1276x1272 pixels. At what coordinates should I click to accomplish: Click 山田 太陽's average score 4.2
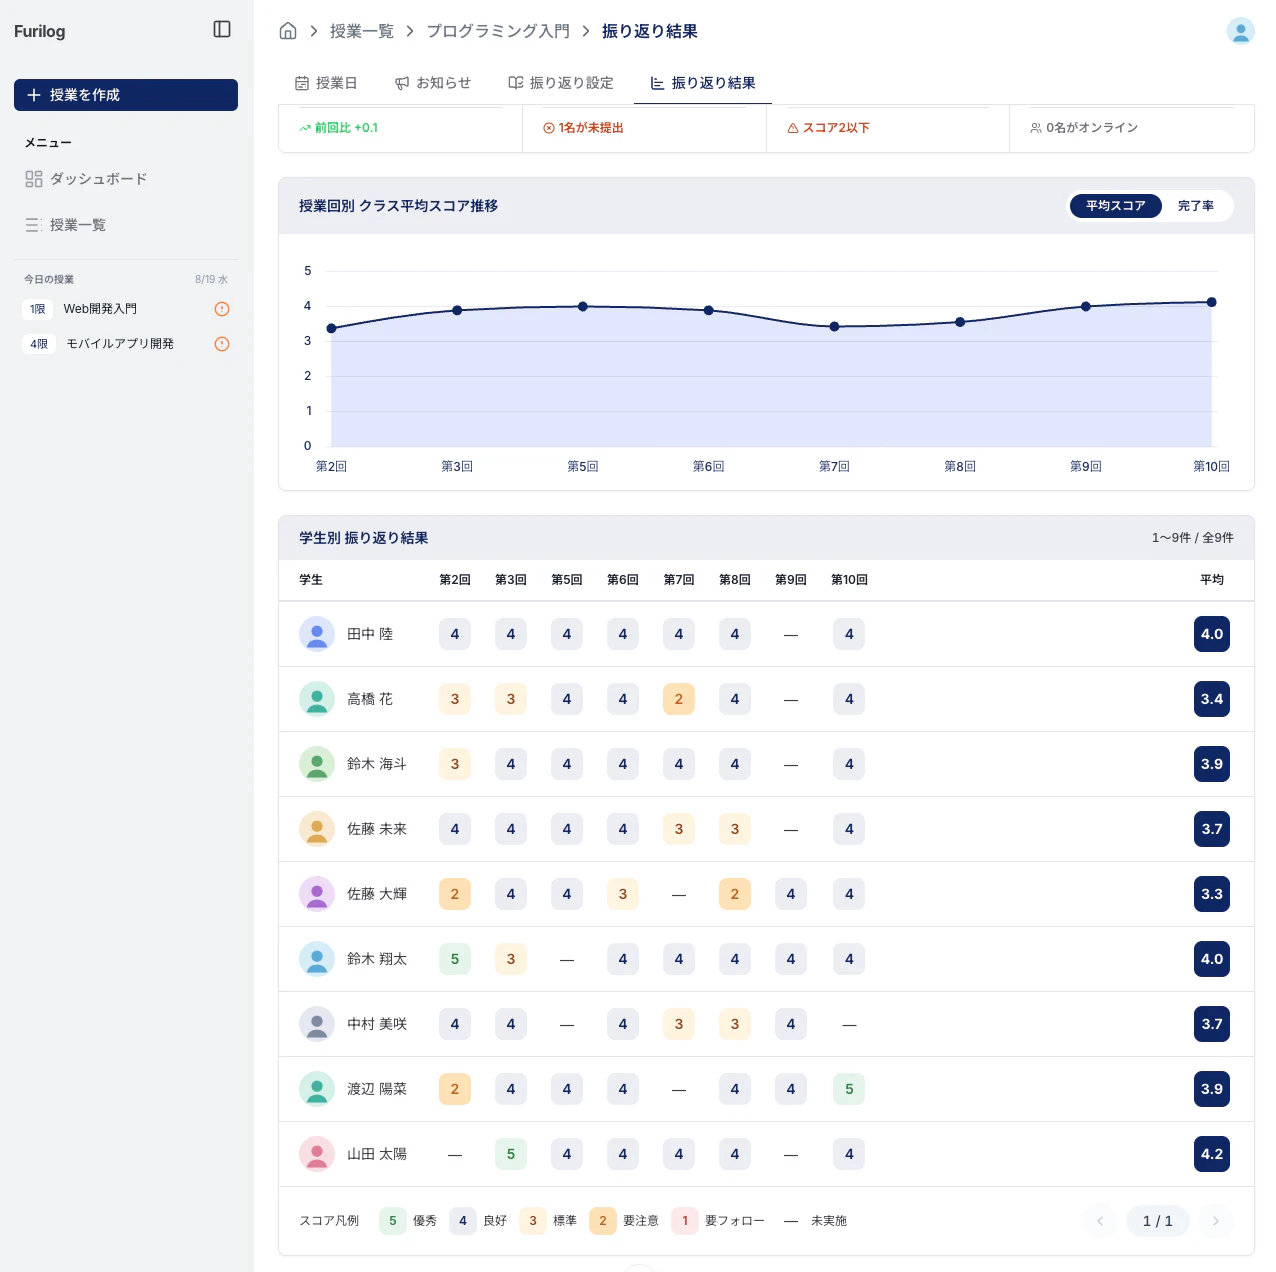[x=1212, y=1154]
